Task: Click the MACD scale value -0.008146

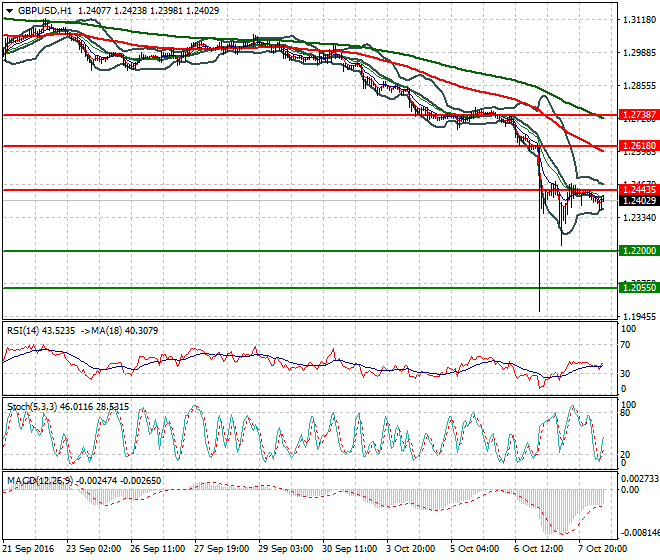Action: coord(640,533)
